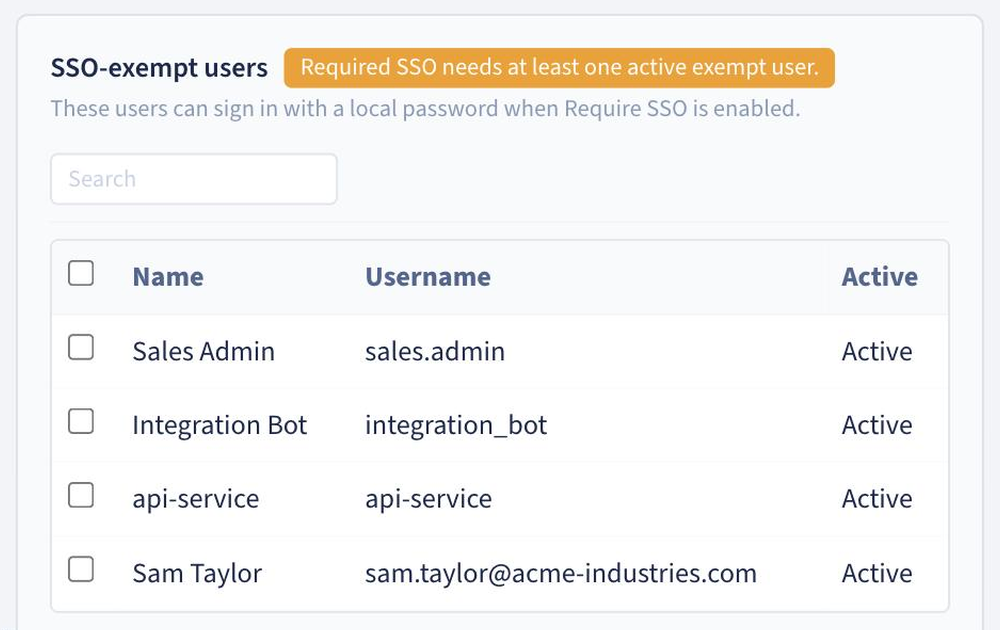Viewport: 1000px width, 630px height.
Task: Click the 'sales.admin' username cell
Action: click(435, 351)
